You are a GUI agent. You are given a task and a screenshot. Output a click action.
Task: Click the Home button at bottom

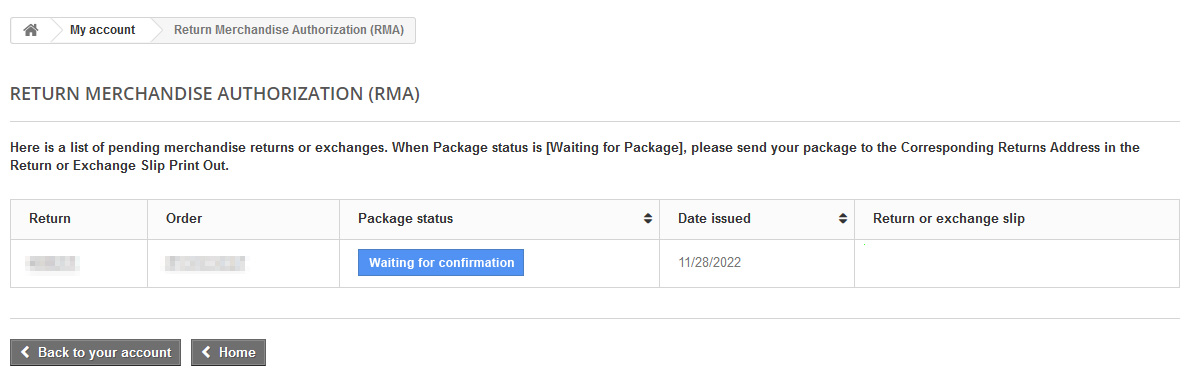[228, 352]
